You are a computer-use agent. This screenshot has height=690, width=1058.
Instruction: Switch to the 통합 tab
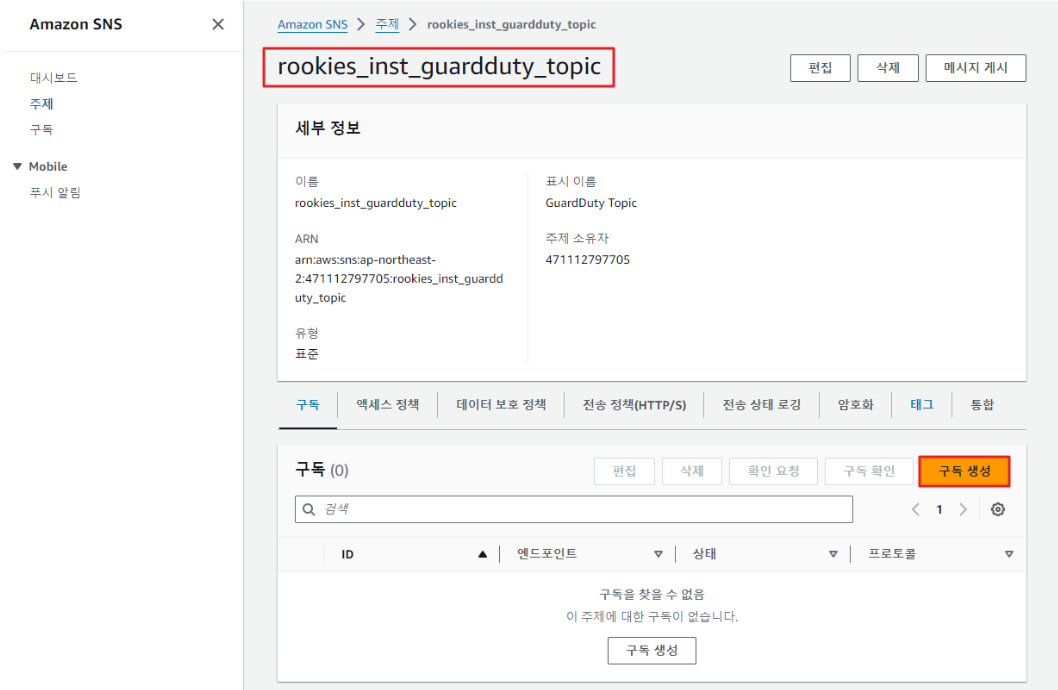[x=982, y=405]
